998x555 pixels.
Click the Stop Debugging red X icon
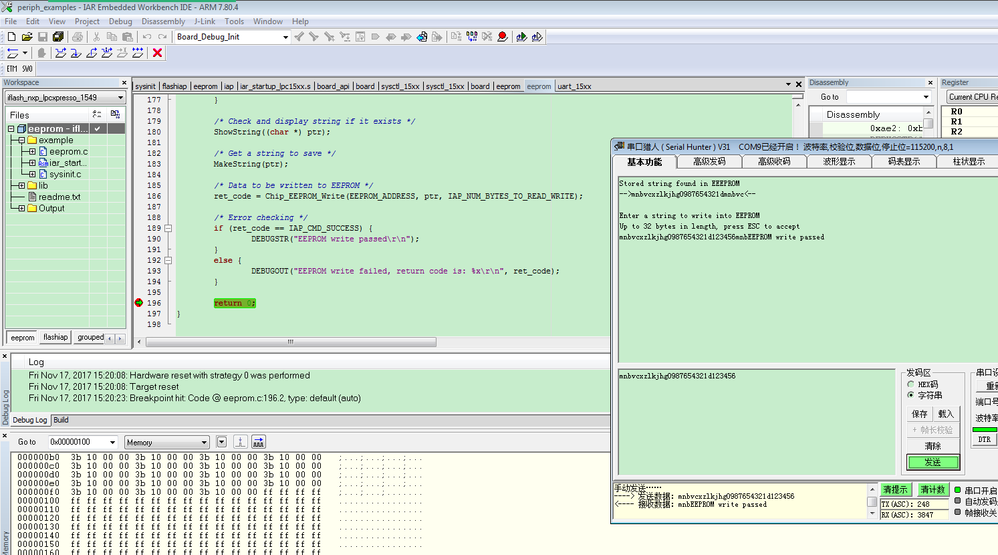[x=157, y=53]
